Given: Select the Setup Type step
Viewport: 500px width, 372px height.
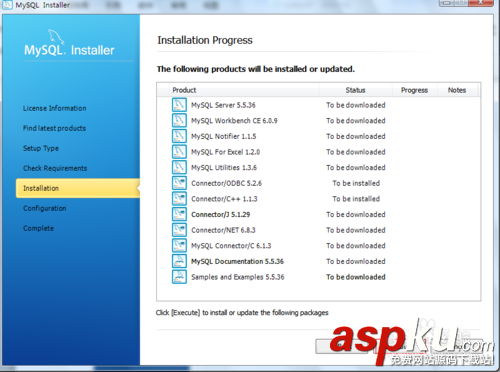Looking at the screenshot, I should 41,148.
